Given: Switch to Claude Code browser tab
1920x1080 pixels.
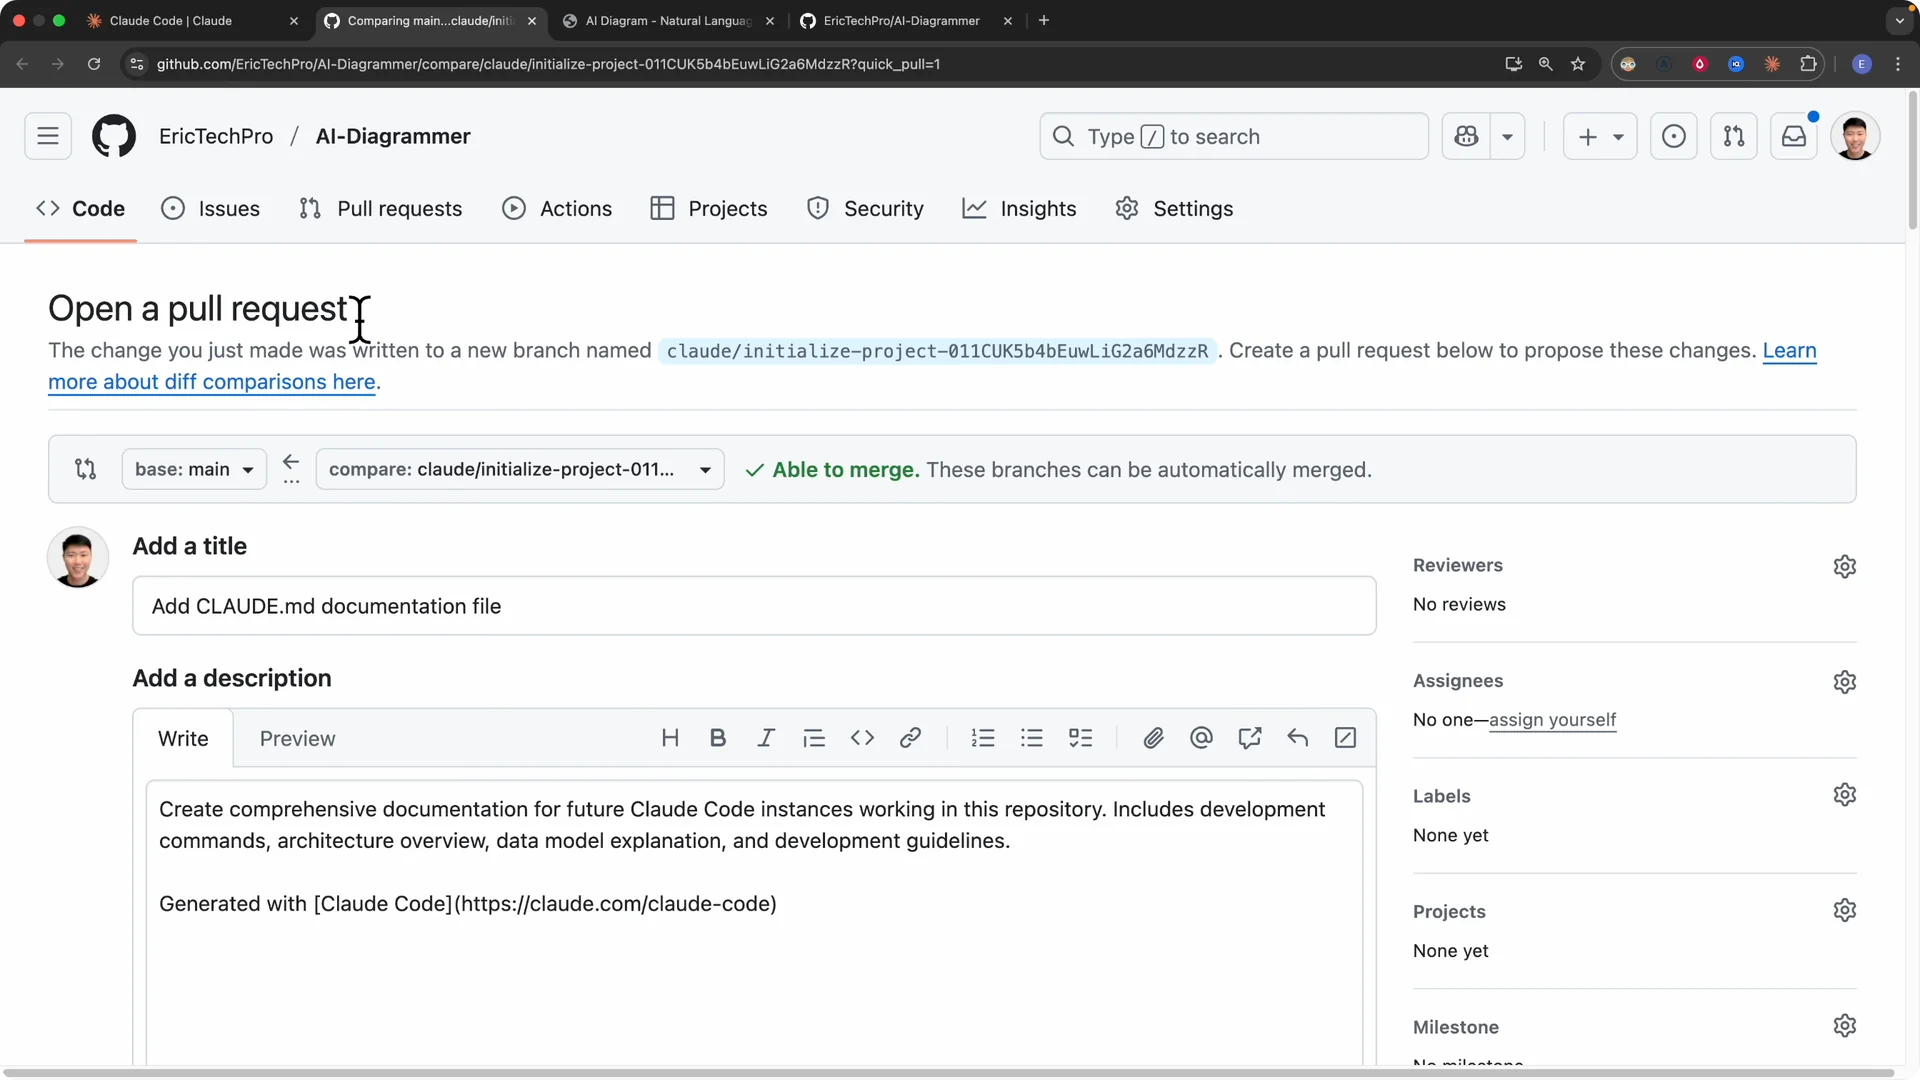Looking at the screenshot, I should point(190,20).
